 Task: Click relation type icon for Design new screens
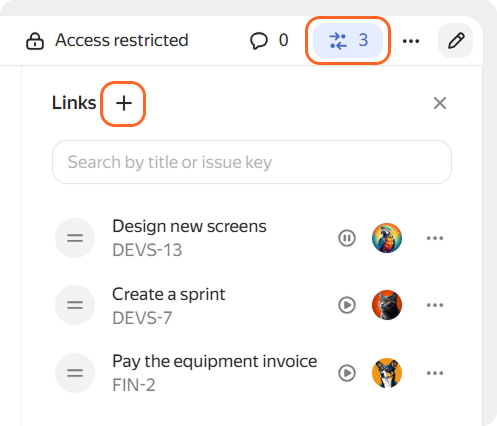click(x=75, y=238)
